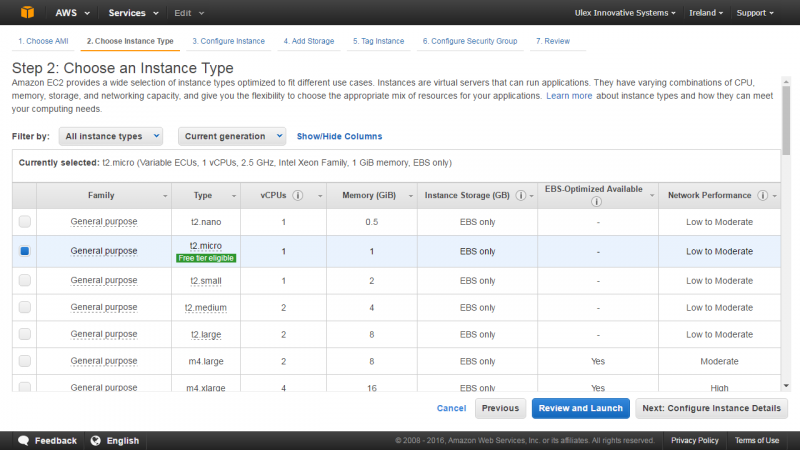Click the Memory (GiB) column sort arrow
This screenshot has height=450, width=800.
(x=410, y=196)
